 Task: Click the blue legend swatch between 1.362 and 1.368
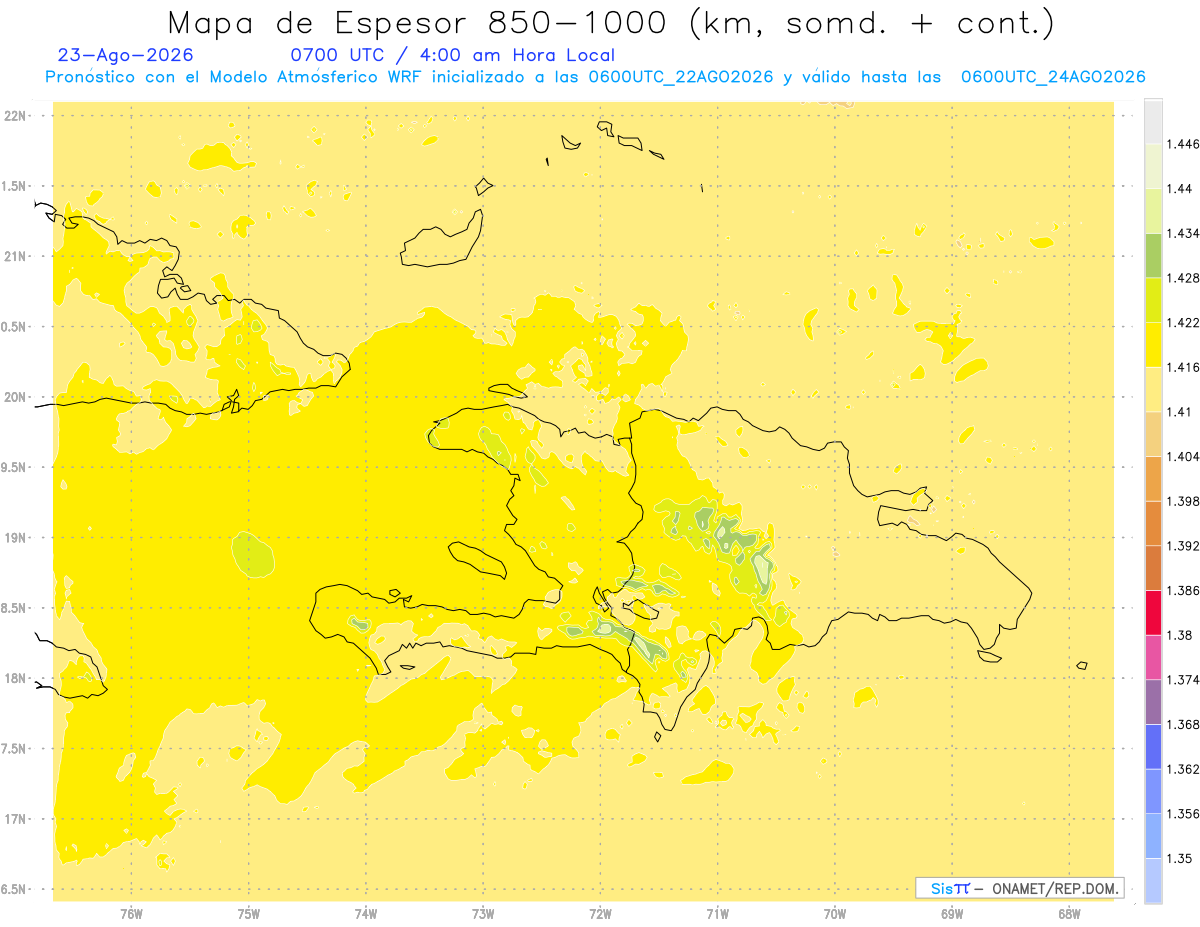coord(1153,747)
